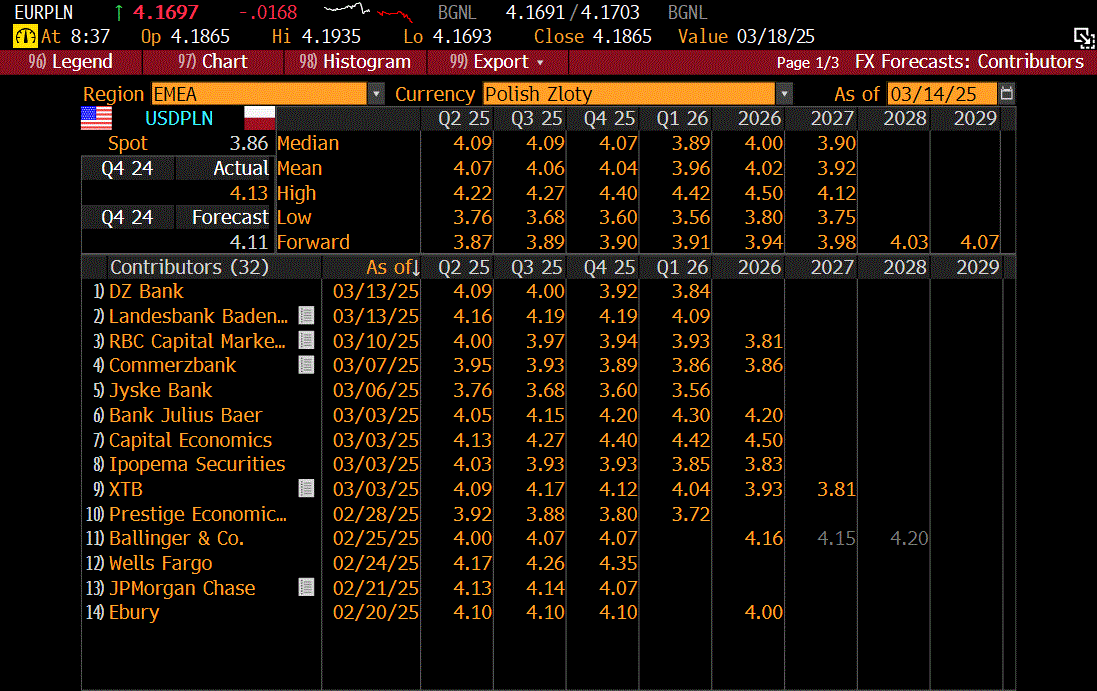Open Bank Julius Baer forecast row
Screen dimensions: 1097x691
pos(185,415)
